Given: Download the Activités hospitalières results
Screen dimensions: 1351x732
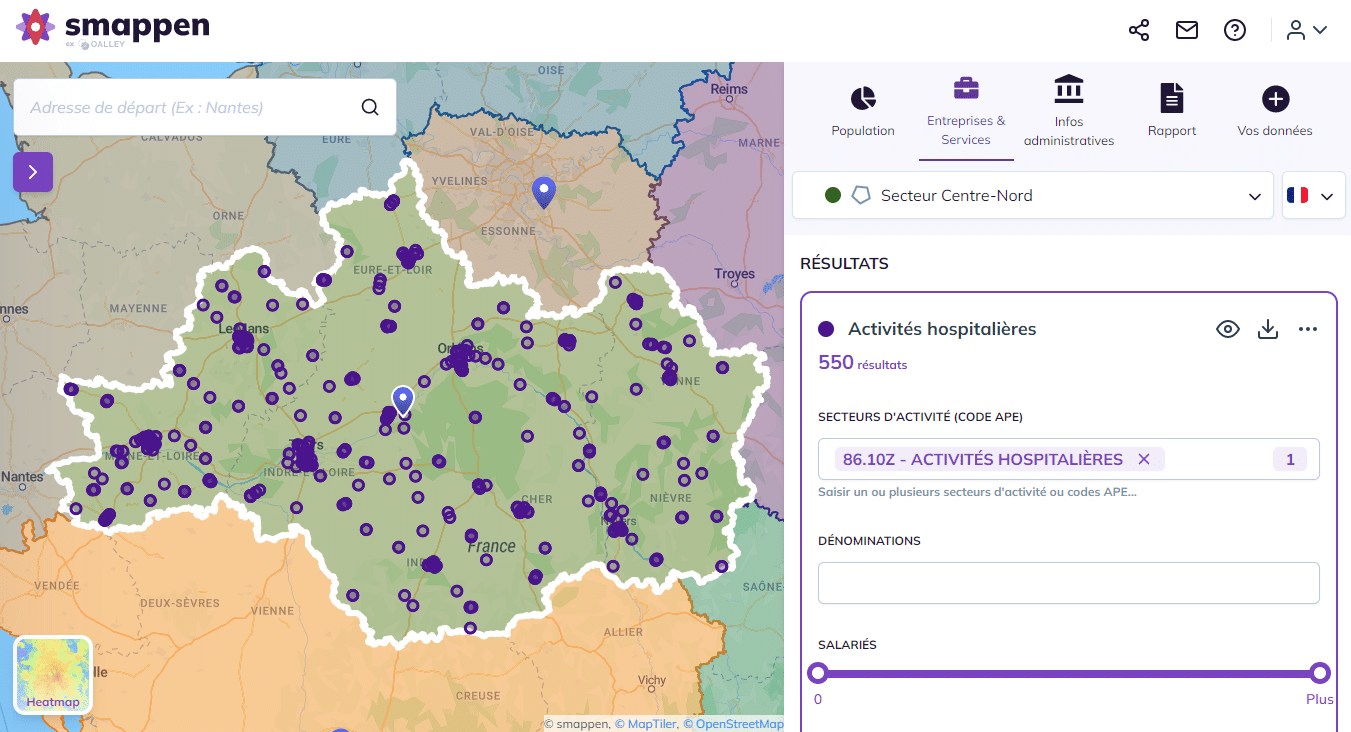Looking at the screenshot, I should [x=1268, y=328].
